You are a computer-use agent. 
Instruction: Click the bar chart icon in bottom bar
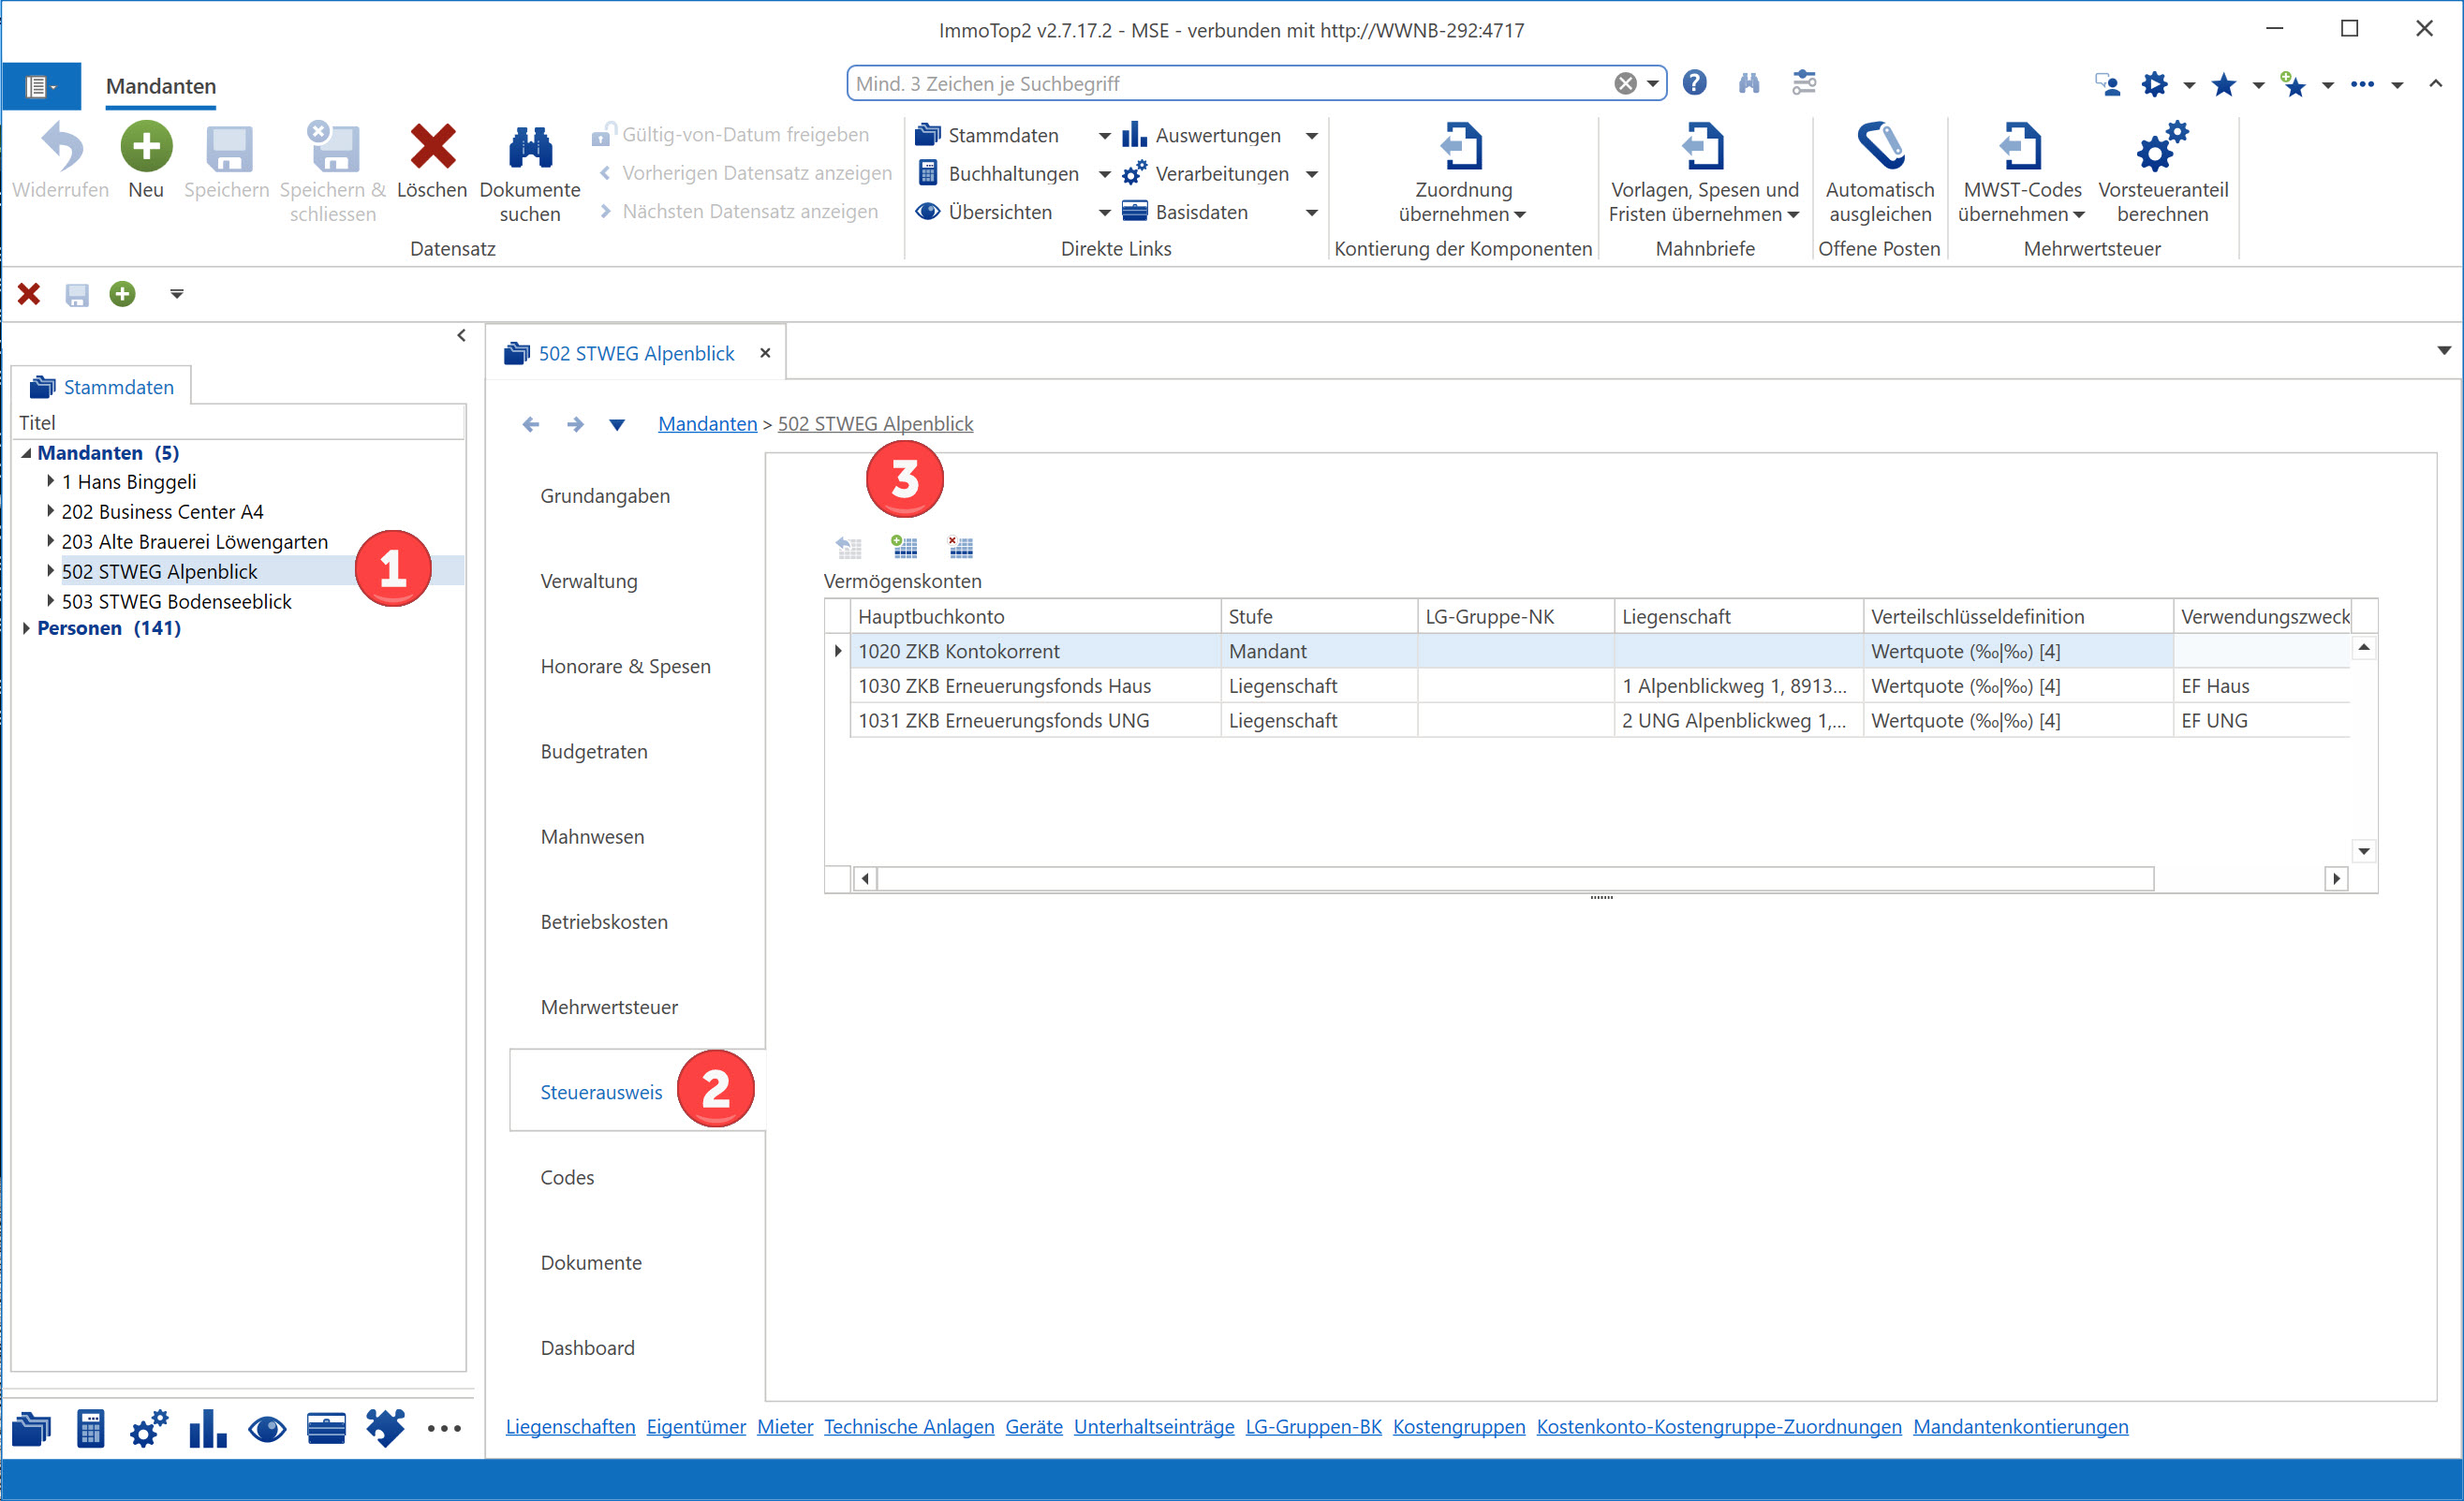pos(207,1428)
